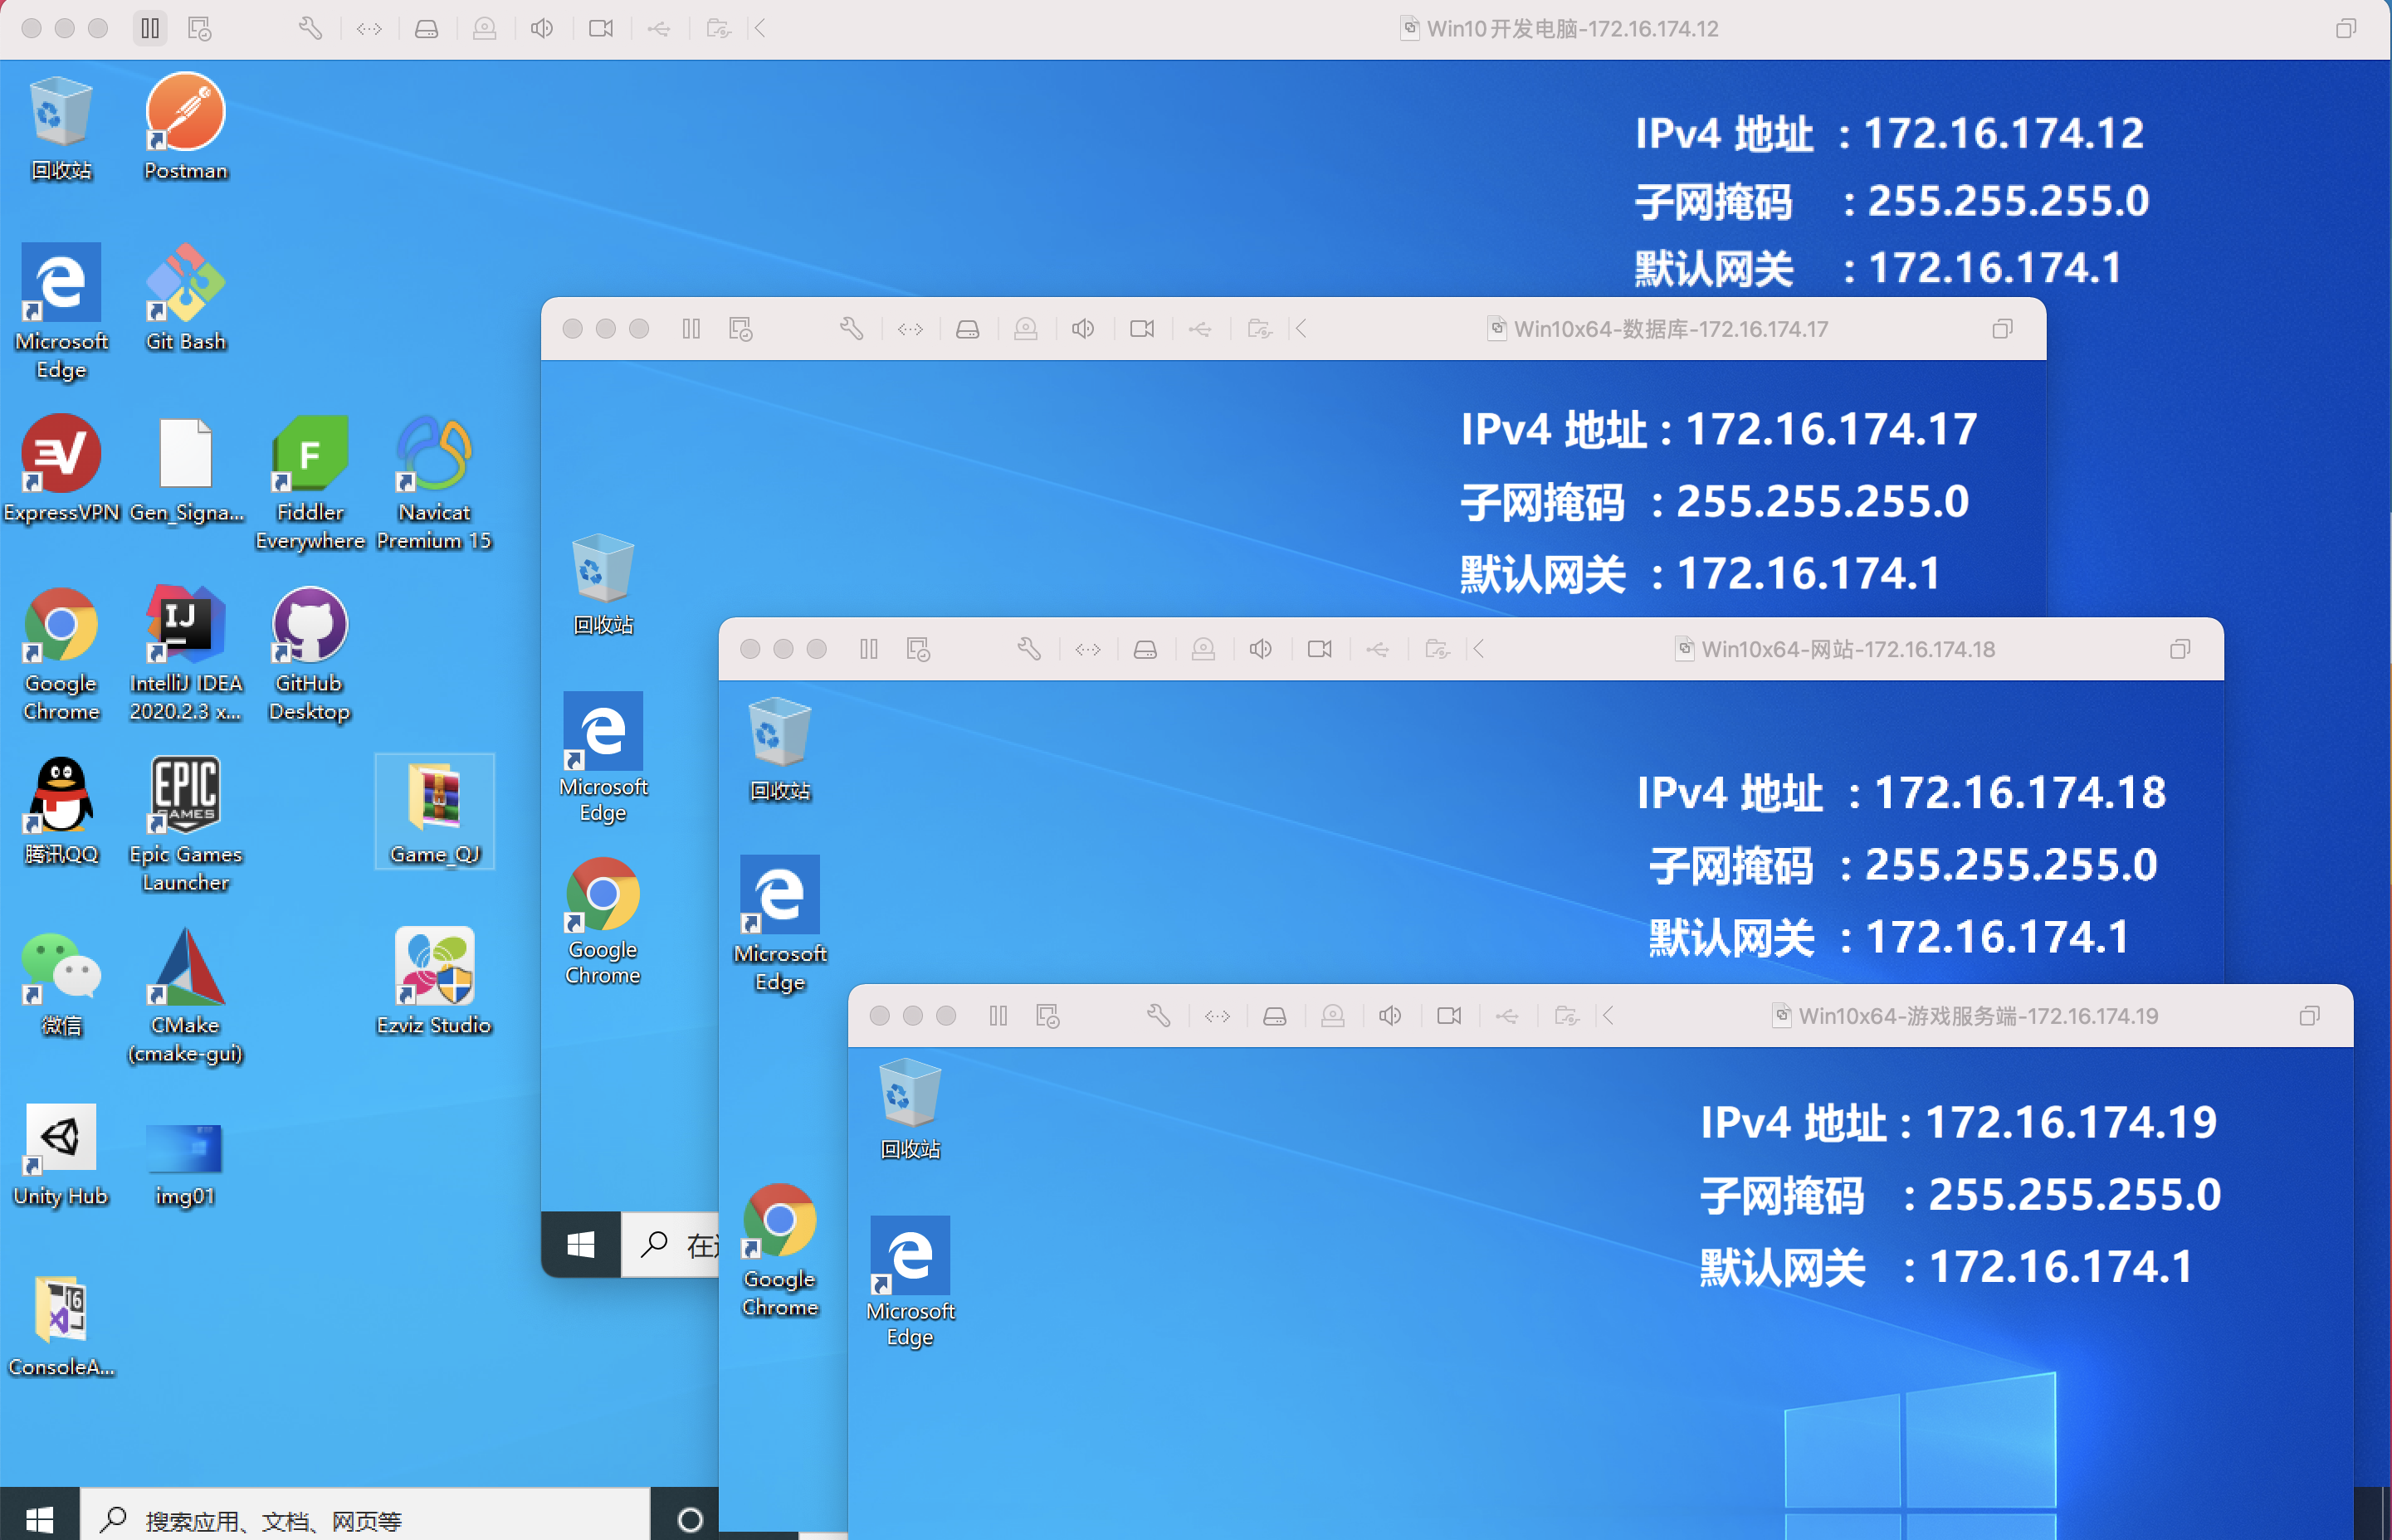Image resolution: width=2392 pixels, height=1540 pixels.
Task: Open Git Bash shortcut
Action: [x=185, y=284]
